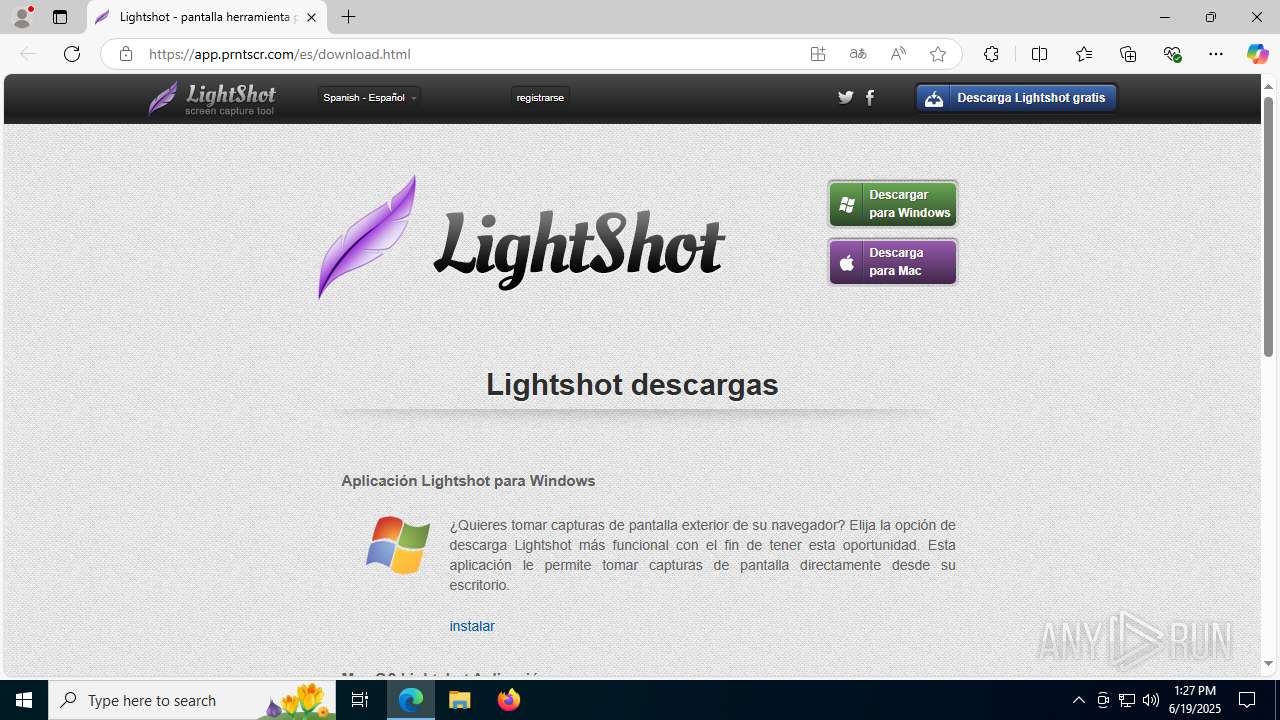Image resolution: width=1280 pixels, height=720 pixels.
Task: Click Descarga Lightshot gratis button
Action: 1016,98
